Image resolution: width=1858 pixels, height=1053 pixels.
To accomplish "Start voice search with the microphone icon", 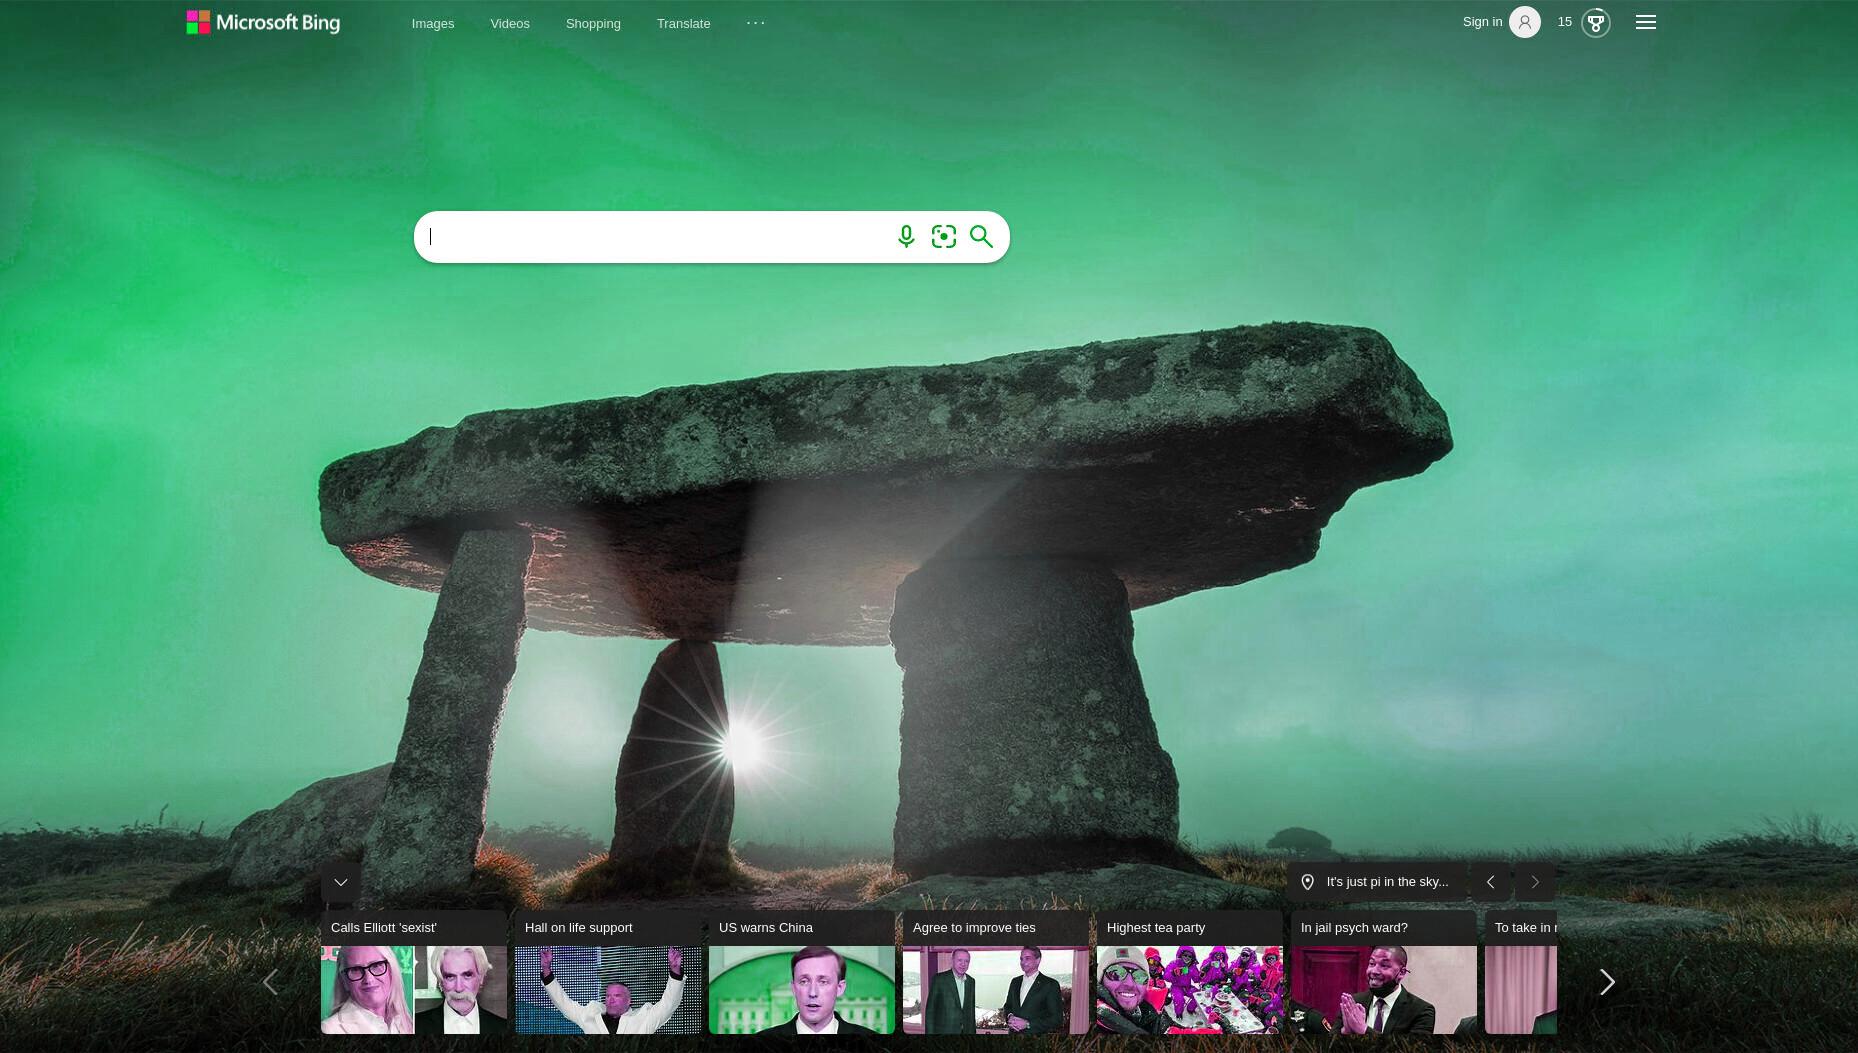I will 906,237.
